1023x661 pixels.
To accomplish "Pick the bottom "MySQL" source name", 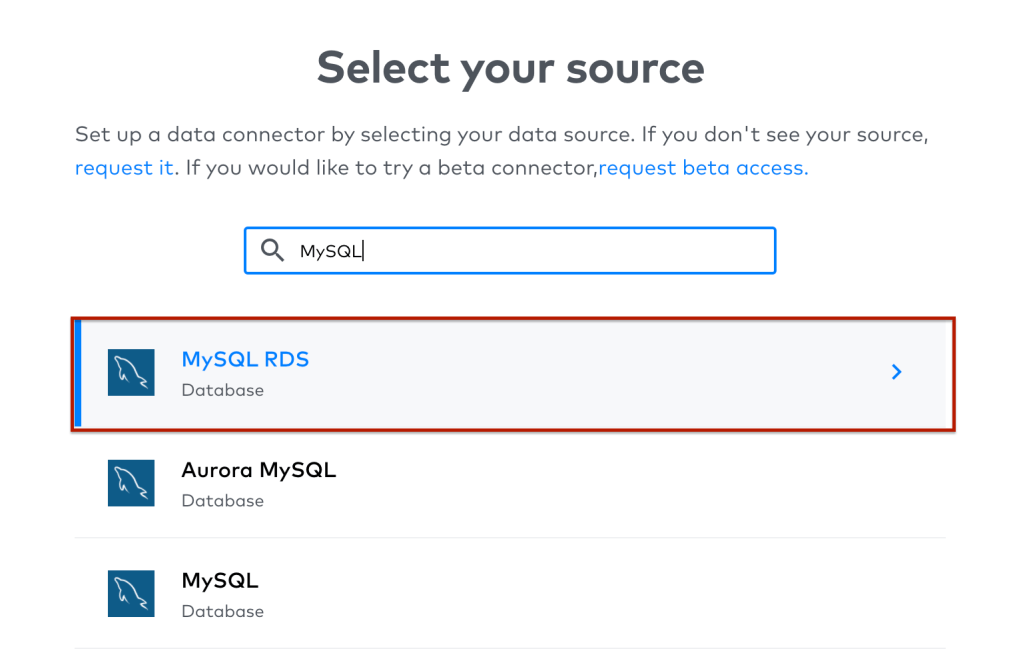I will coord(220,580).
